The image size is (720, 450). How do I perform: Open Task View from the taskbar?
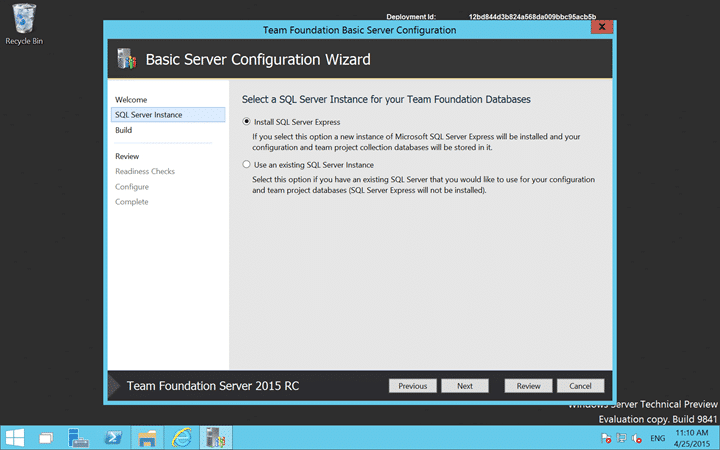[46, 438]
